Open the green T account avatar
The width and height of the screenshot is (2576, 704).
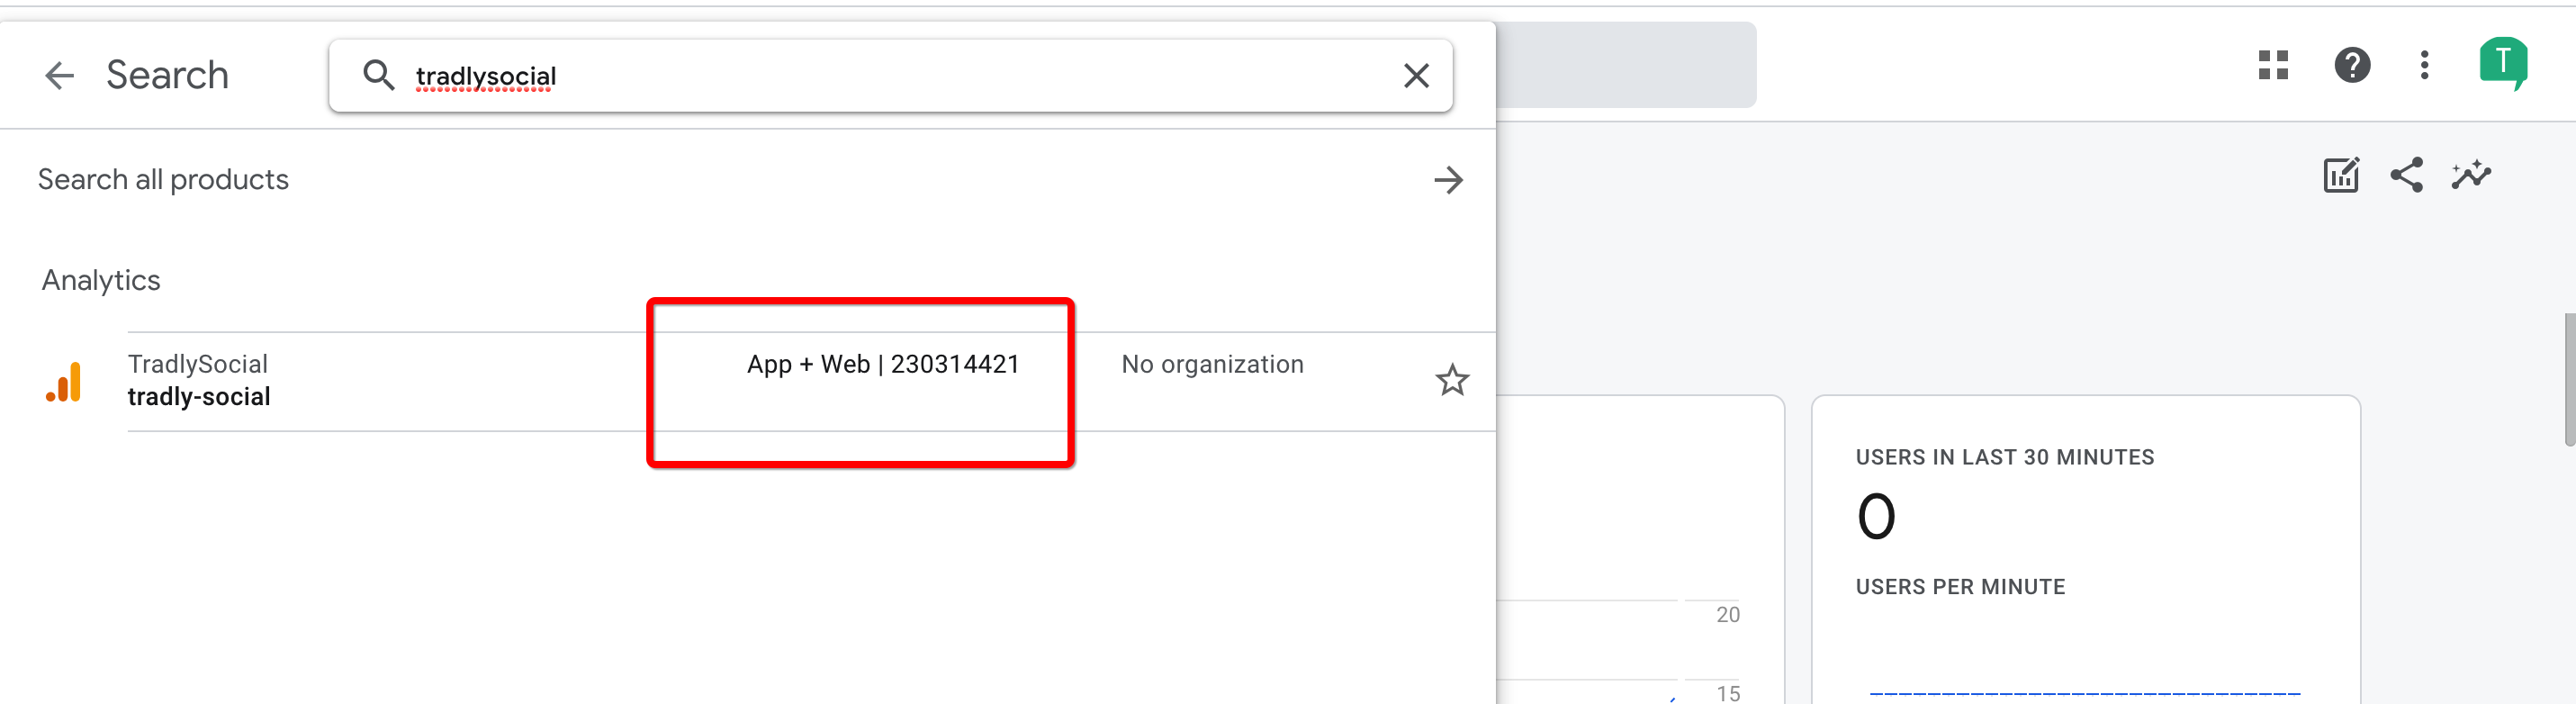click(x=2502, y=64)
